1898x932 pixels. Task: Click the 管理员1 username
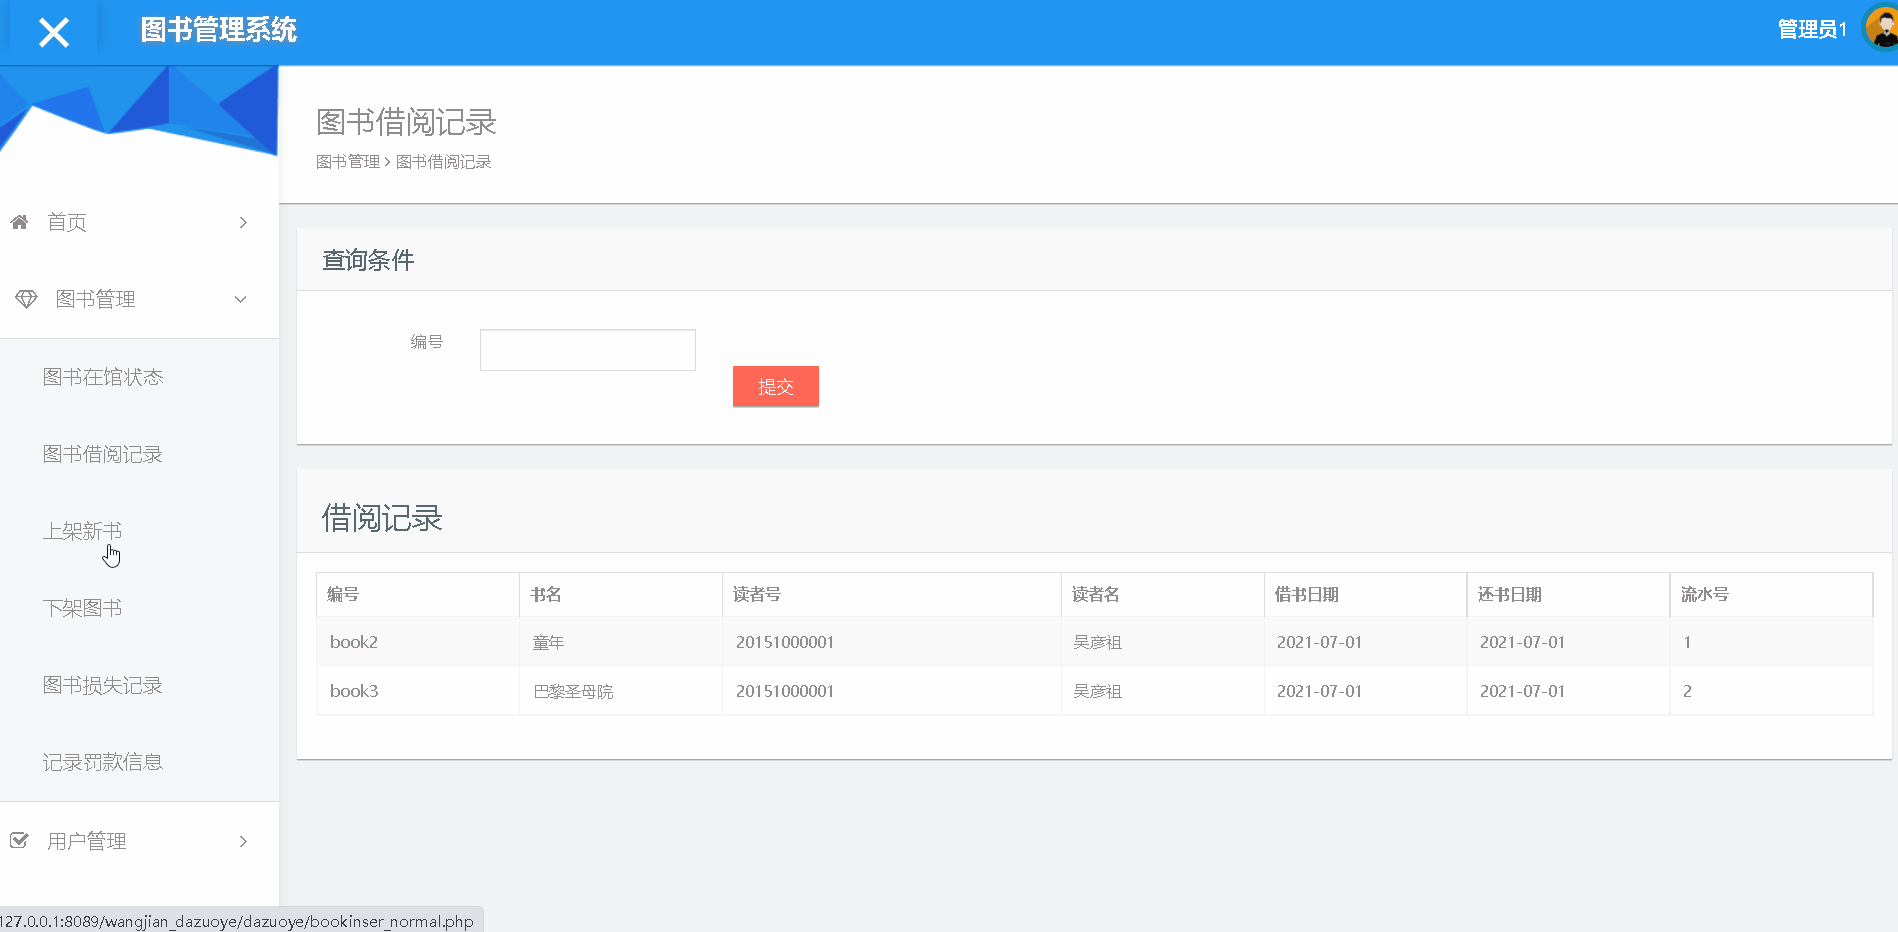point(1812,30)
